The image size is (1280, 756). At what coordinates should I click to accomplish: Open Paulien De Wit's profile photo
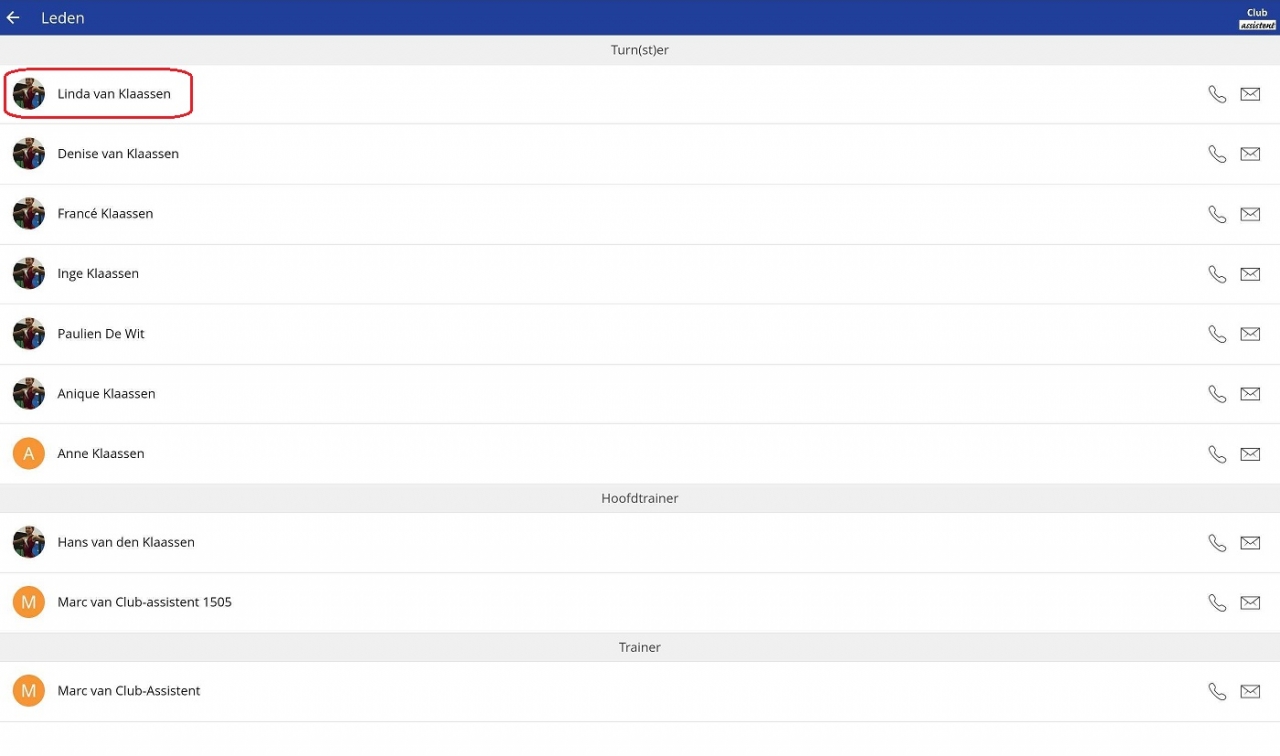[29, 334]
